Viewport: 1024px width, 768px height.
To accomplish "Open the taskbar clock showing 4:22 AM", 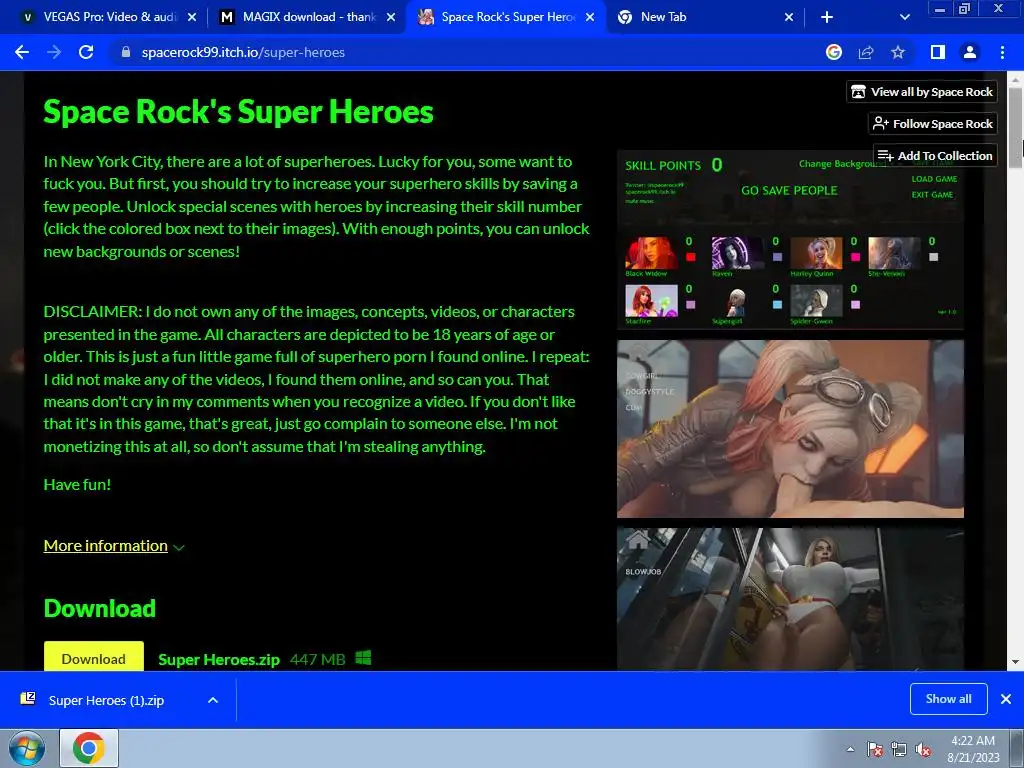I will (973, 749).
